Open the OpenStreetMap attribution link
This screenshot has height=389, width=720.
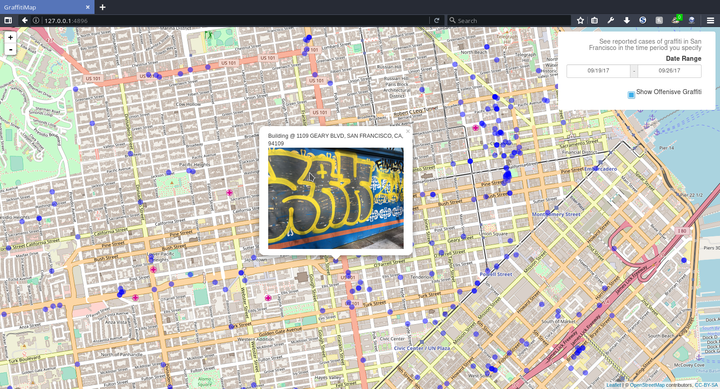tap(647, 385)
